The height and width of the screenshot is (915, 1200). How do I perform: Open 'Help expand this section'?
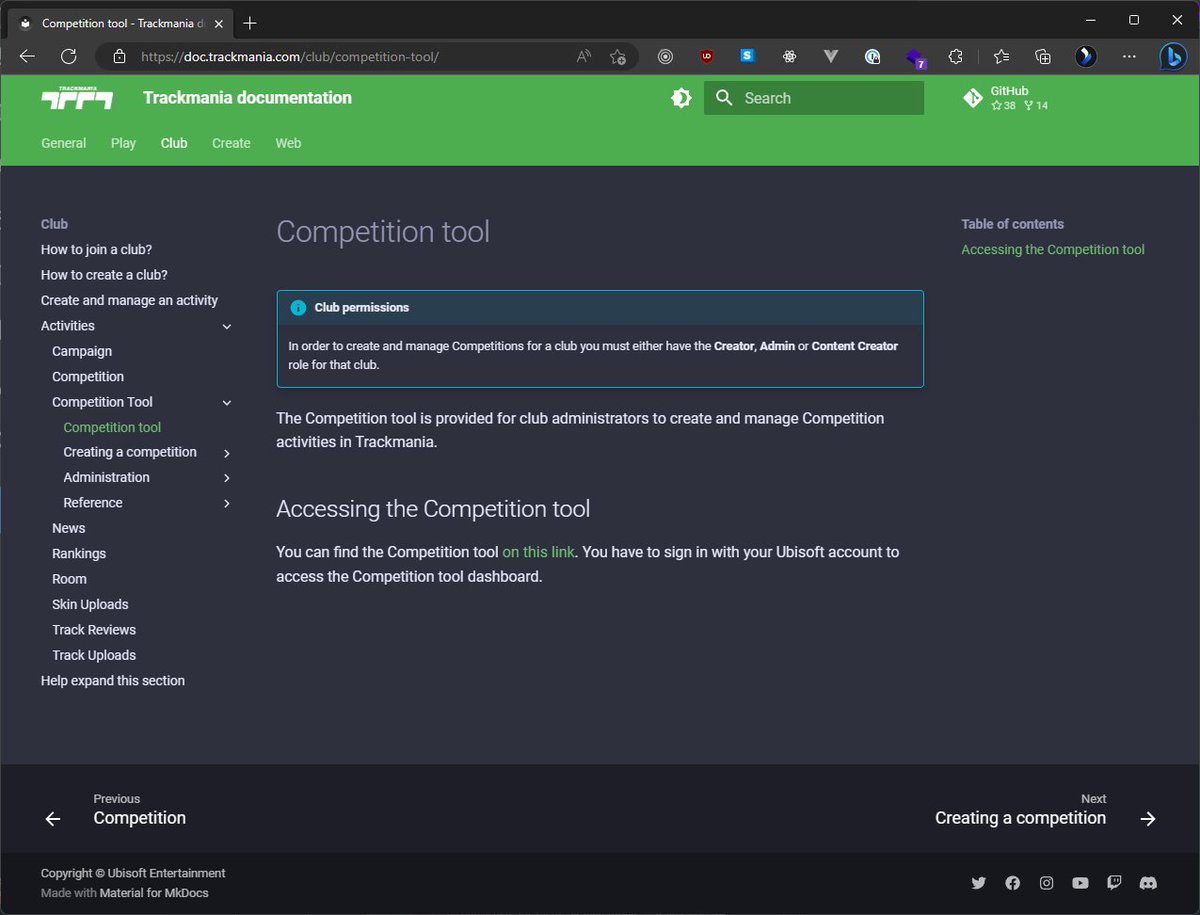click(x=113, y=681)
